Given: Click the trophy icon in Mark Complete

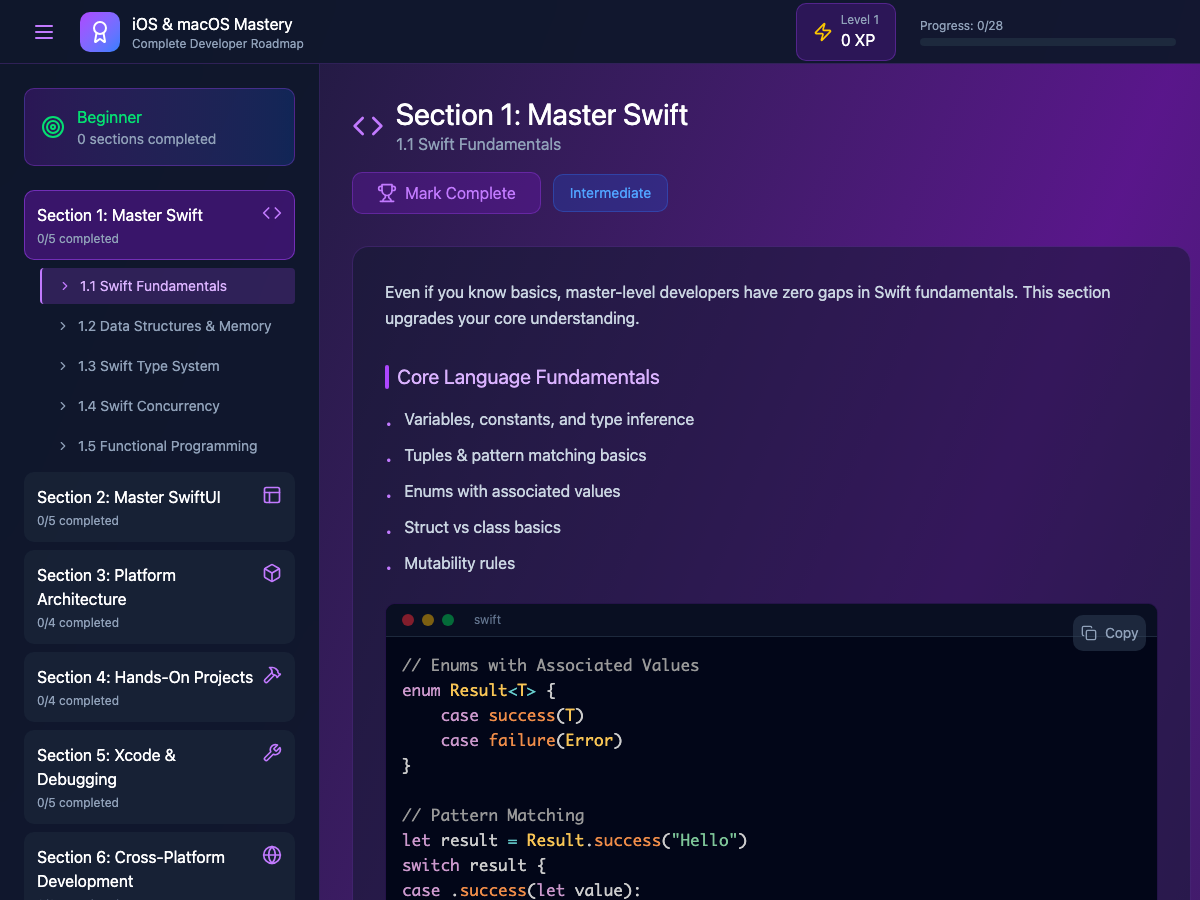Looking at the screenshot, I should click(387, 193).
